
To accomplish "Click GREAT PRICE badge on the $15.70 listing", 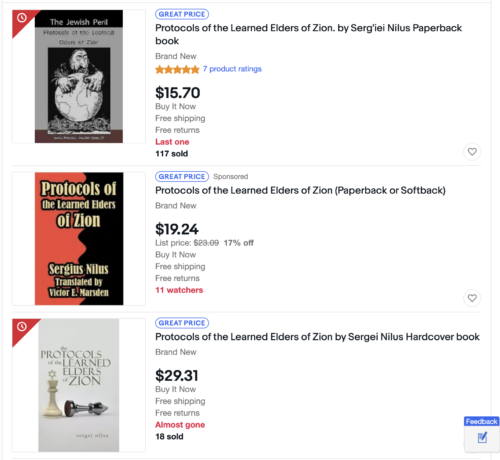I will pyautogui.click(x=182, y=14).
